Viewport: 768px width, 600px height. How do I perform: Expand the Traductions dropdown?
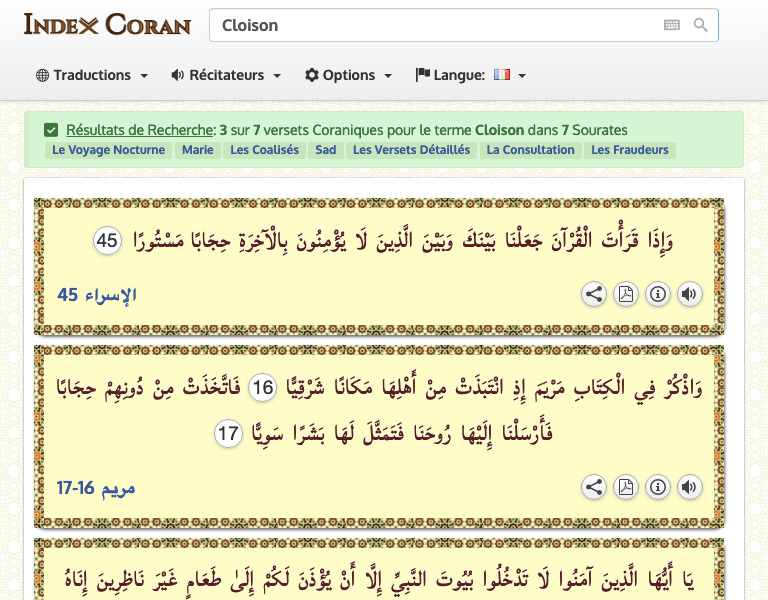pos(92,75)
